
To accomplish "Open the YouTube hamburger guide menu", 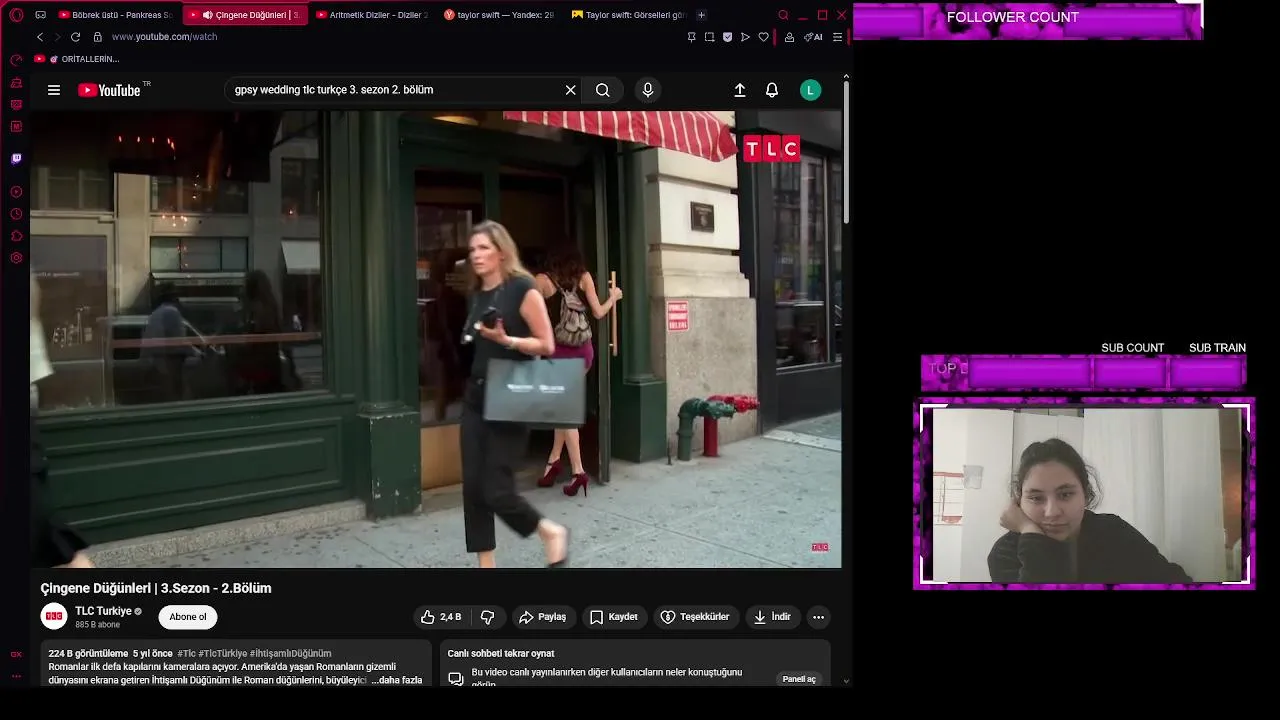I will tap(54, 90).
